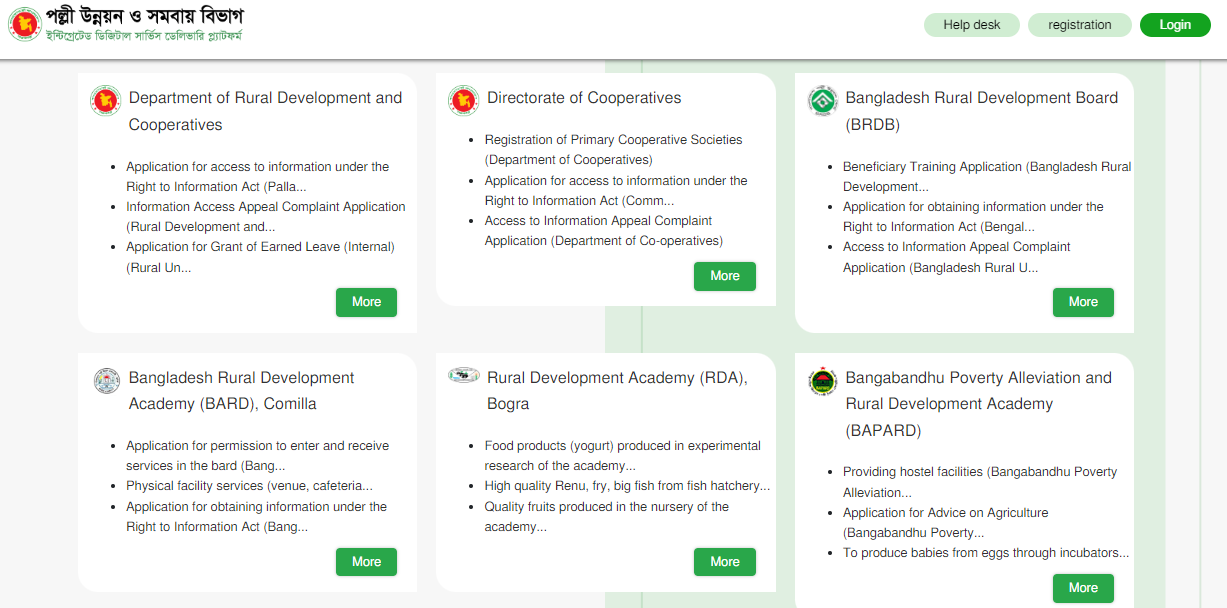This screenshot has height=608, width=1227.
Task: Click the portal logo in the header
Action: pos(25,24)
